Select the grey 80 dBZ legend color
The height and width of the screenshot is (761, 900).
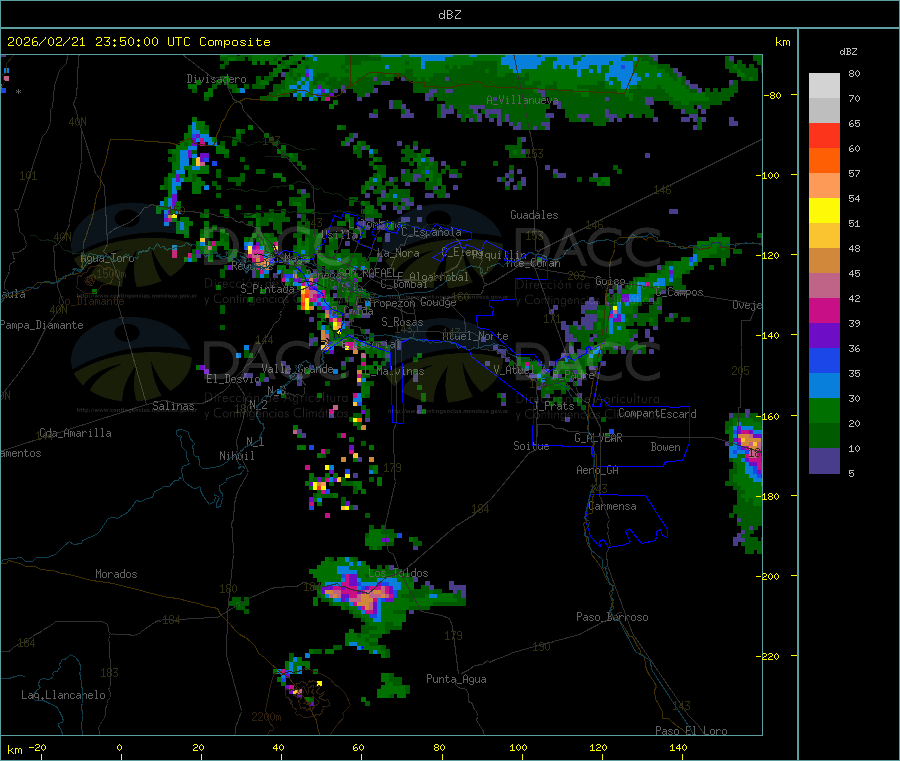pyautogui.click(x=824, y=86)
